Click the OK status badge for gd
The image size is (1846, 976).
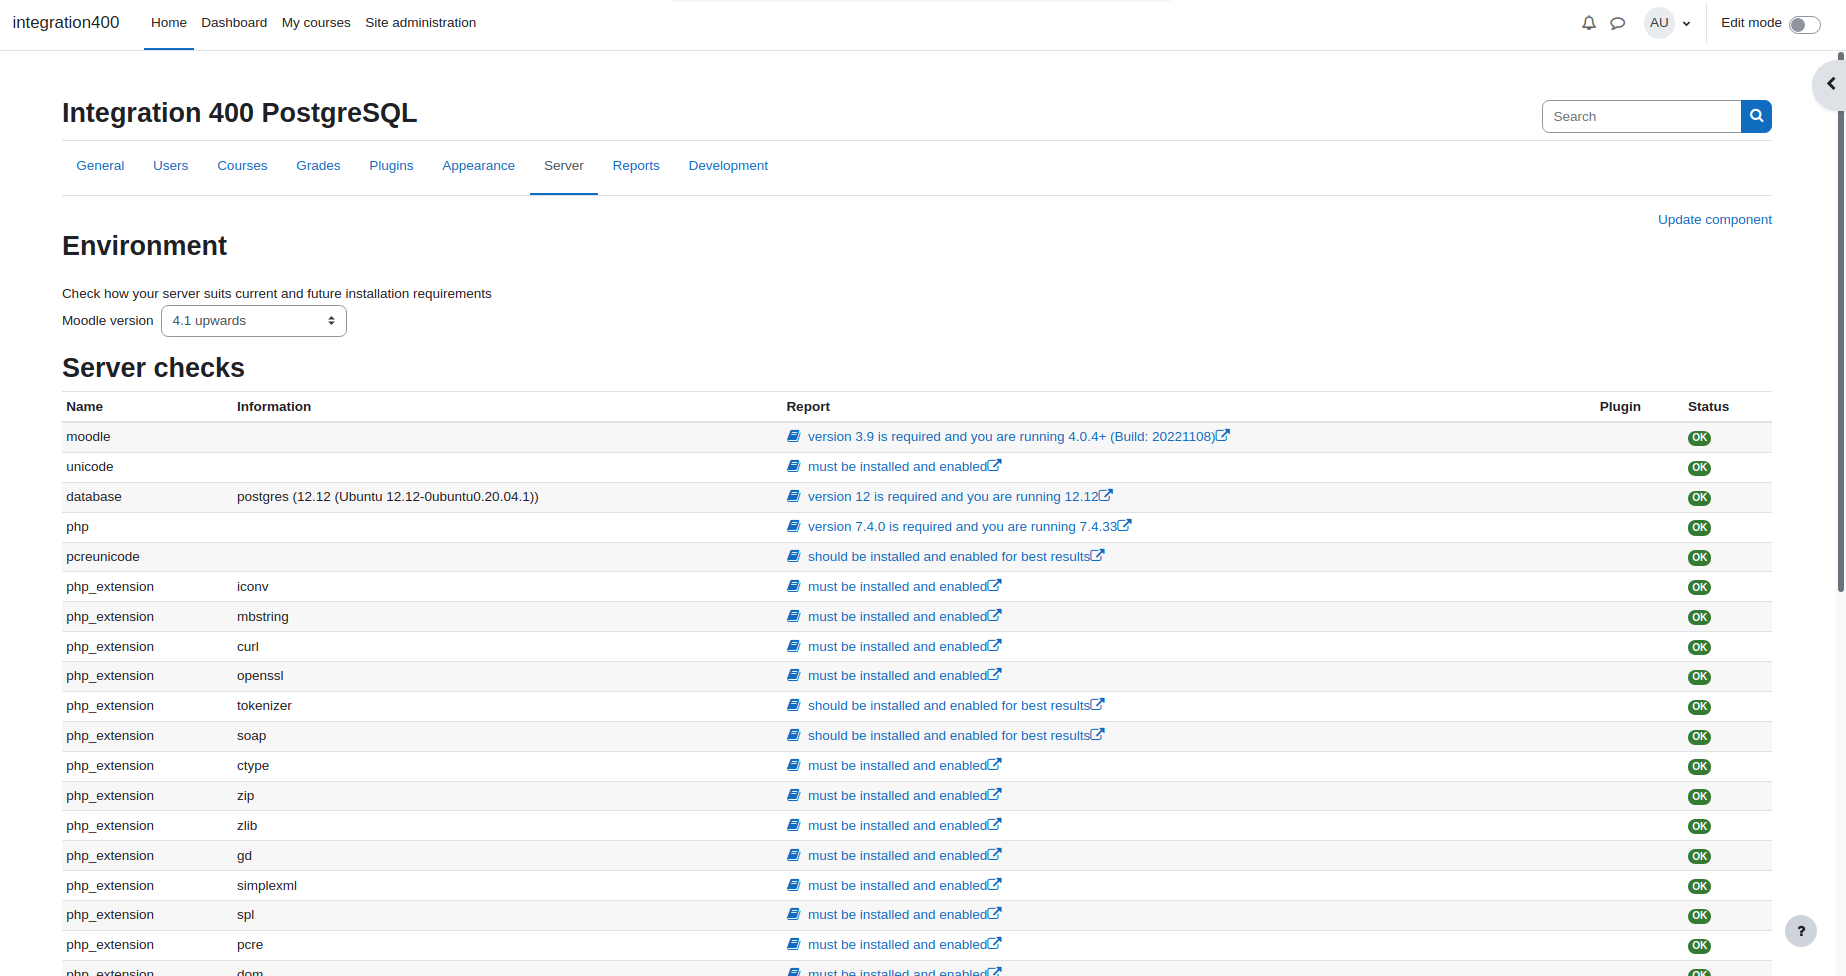point(1699,857)
